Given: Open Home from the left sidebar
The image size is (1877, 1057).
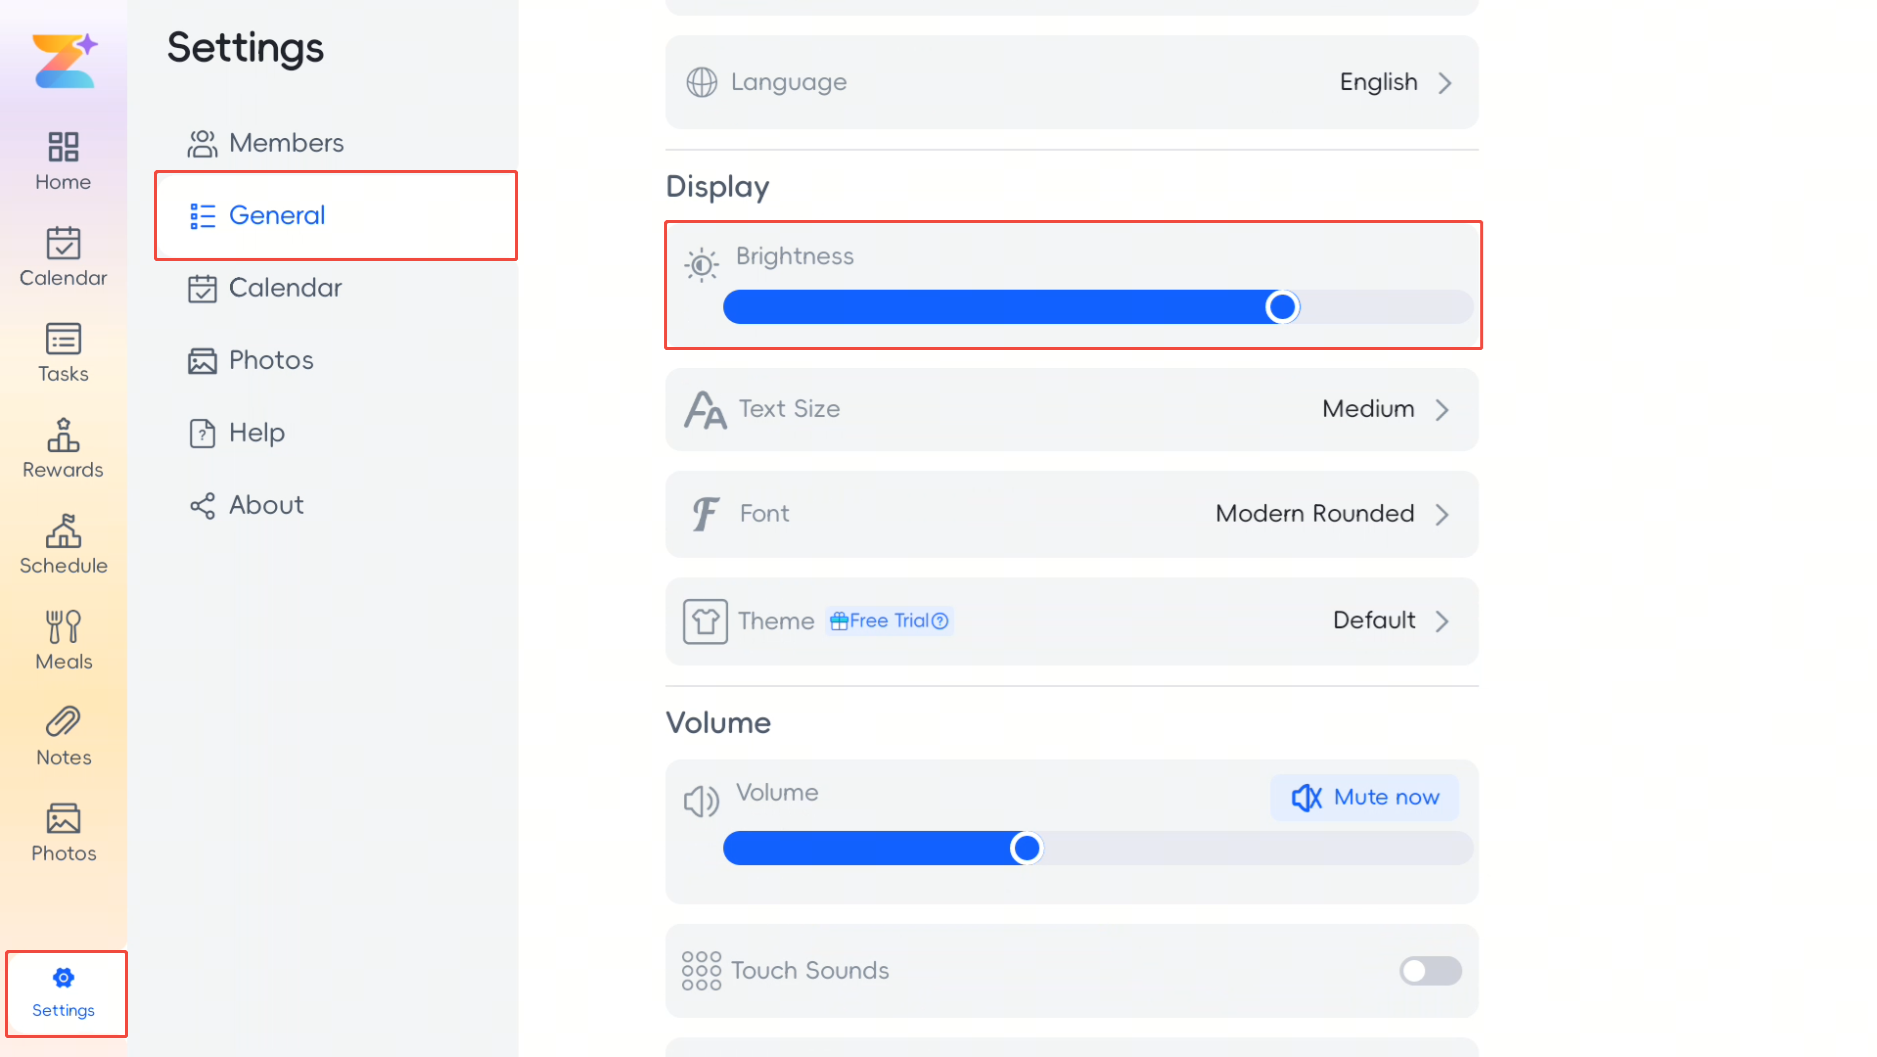Looking at the screenshot, I should coord(63,161).
